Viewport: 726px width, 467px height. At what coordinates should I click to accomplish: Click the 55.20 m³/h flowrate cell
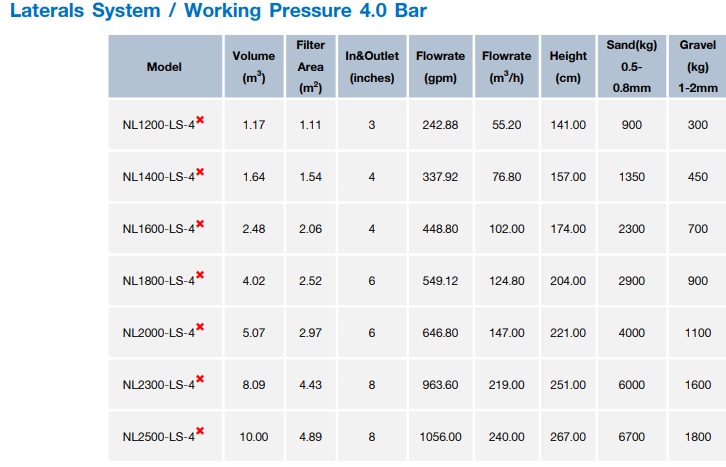(506, 125)
